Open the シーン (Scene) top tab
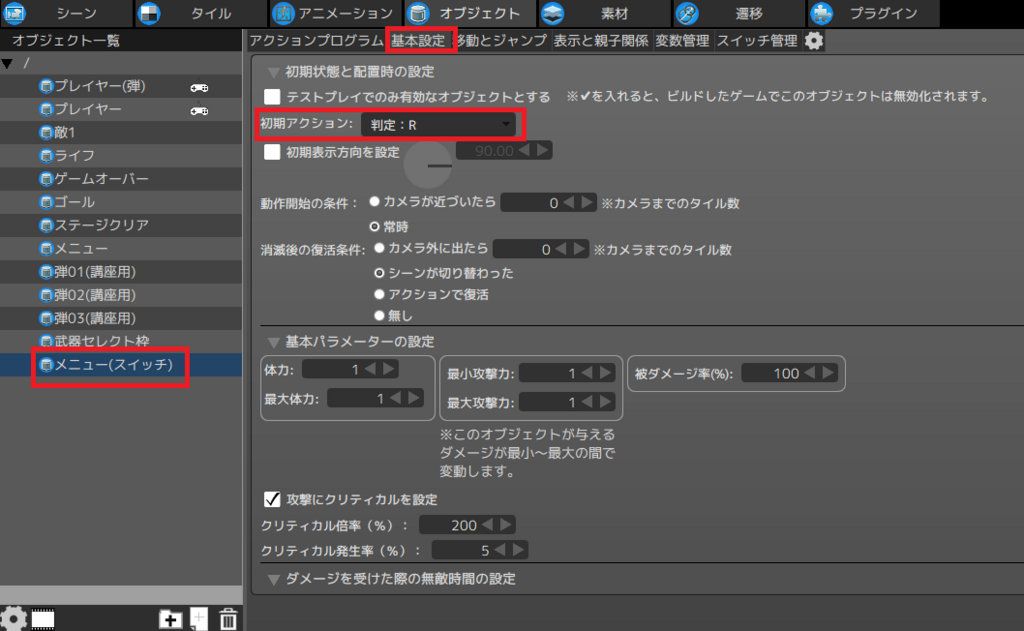The image size is (1024, 631). (65, 13)
